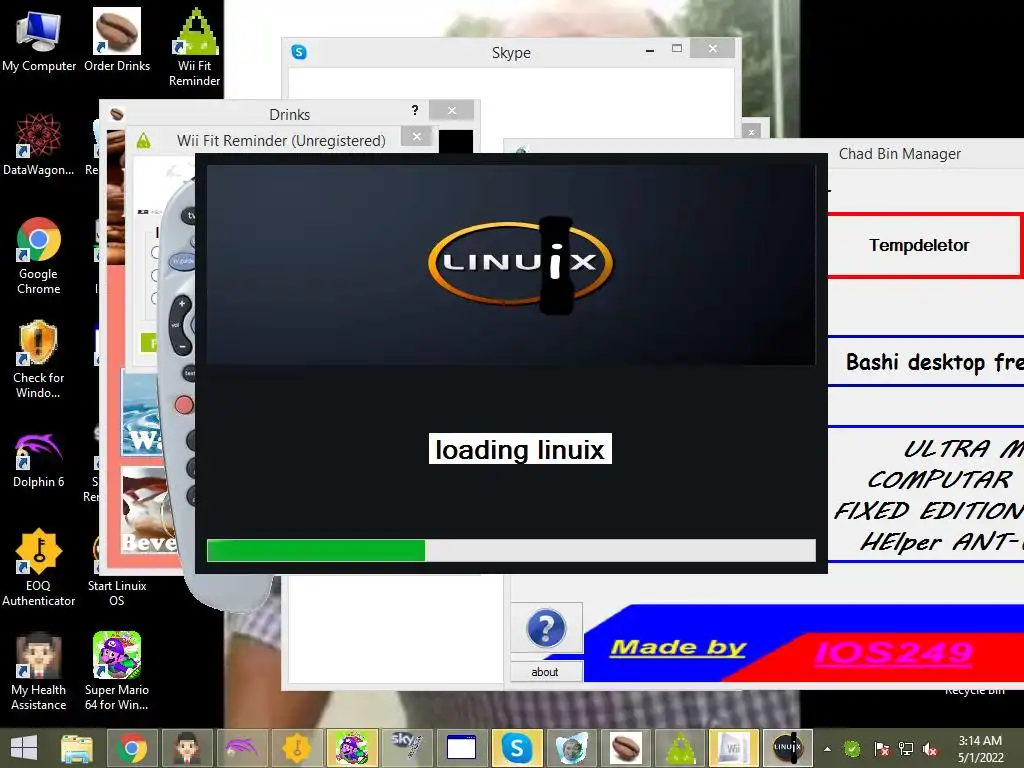Click Tempdeletor button in Chad Bin Manager
This screenshot has height=768, width=1024.
tap(924, 246)
